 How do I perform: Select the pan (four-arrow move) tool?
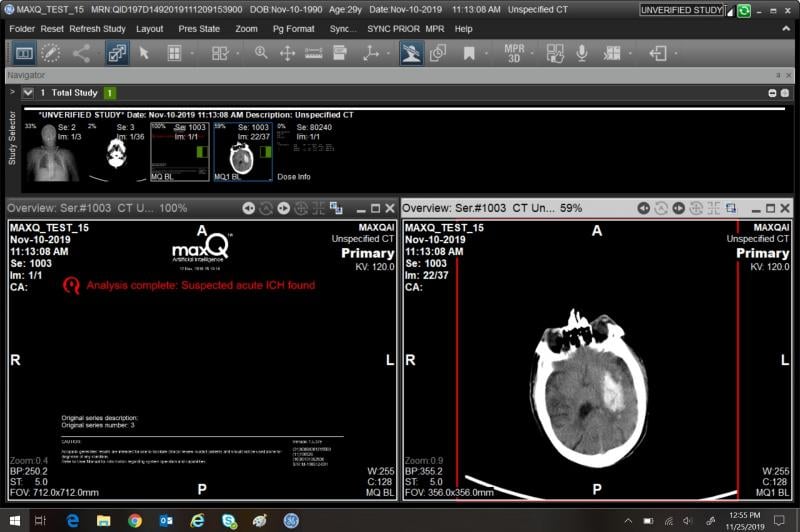point(287,53)
